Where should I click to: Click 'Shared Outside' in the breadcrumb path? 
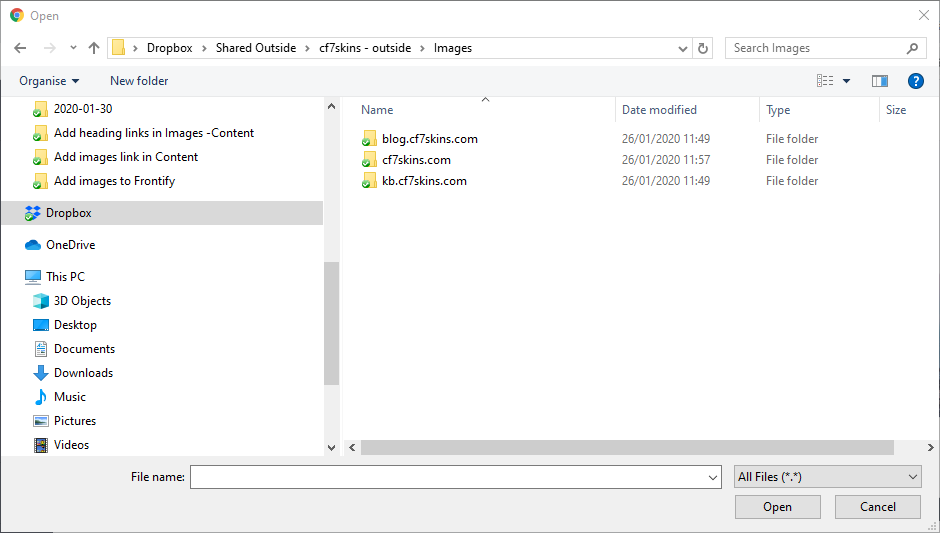coord(256,48)
